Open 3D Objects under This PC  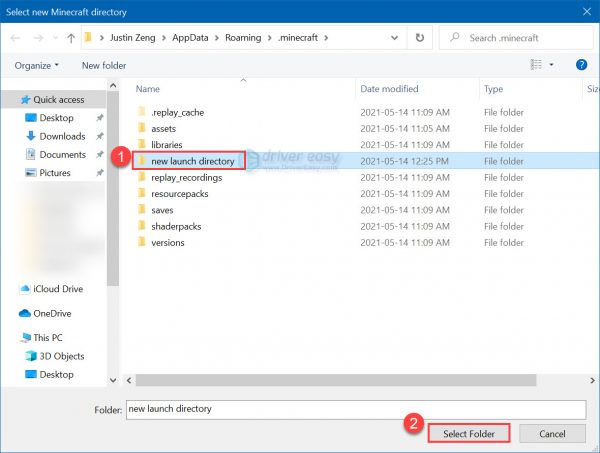pyautogui.click(x=62, y=356)
